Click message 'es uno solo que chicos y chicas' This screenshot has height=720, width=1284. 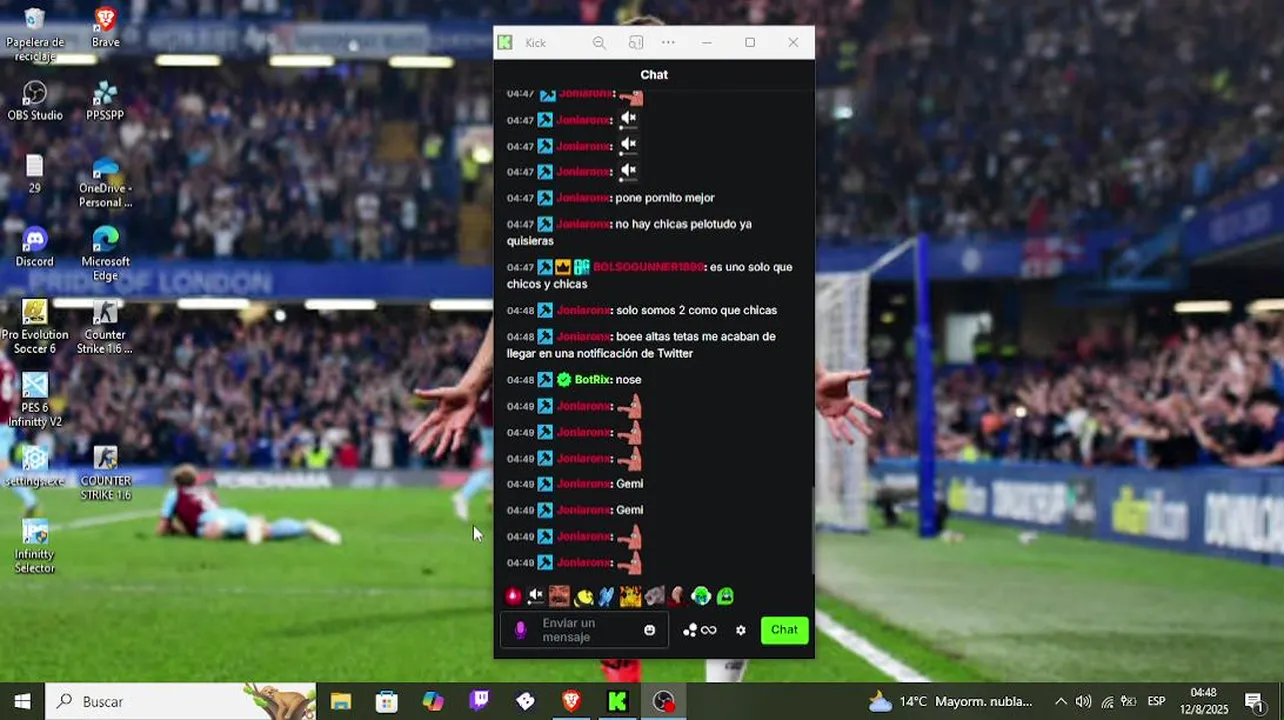(649, 276)
